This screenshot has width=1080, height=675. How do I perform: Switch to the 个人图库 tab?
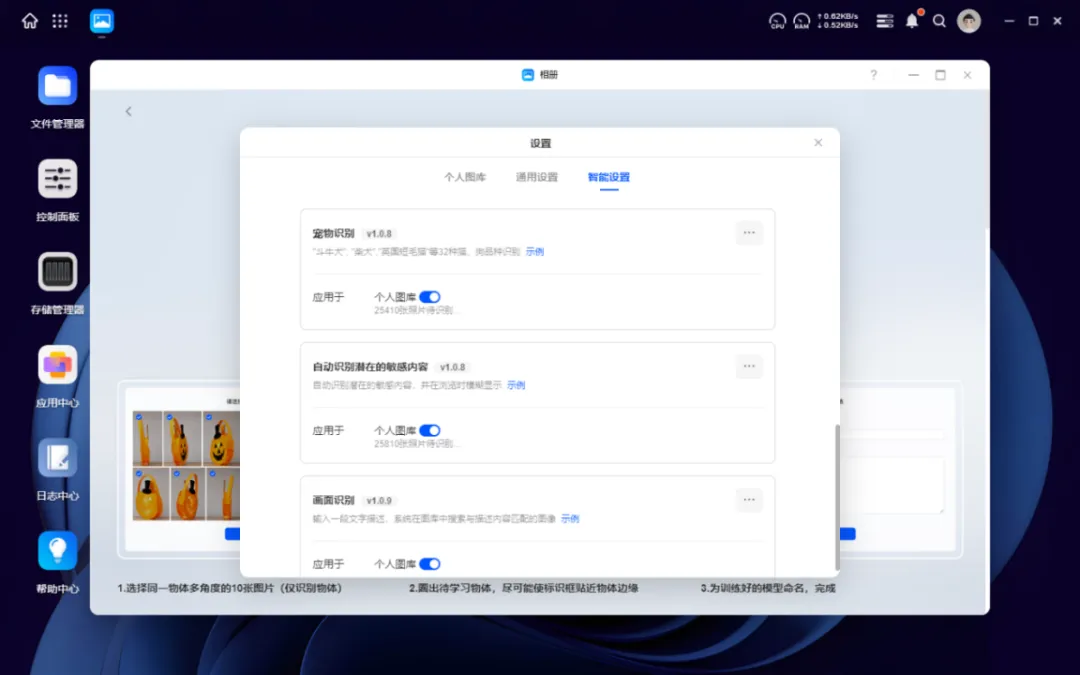(464, 176)
